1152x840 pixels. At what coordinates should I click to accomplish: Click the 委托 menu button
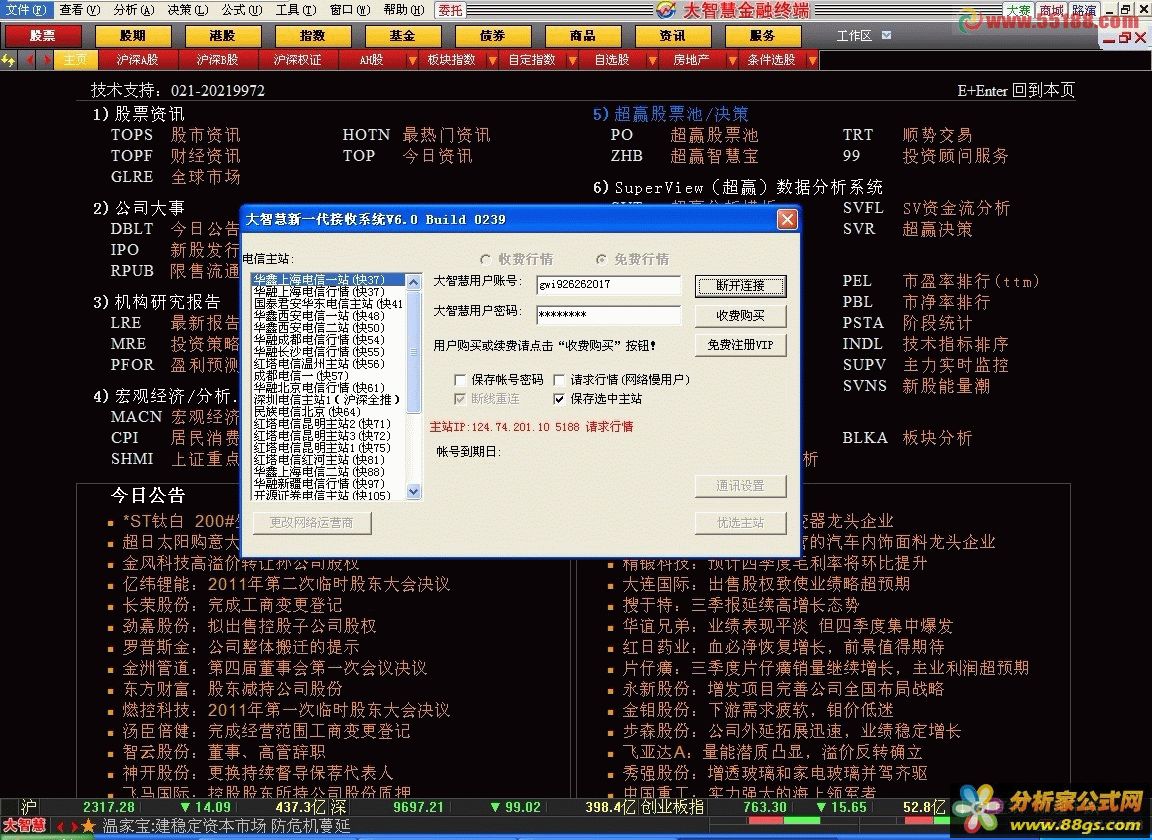[450, 10]
